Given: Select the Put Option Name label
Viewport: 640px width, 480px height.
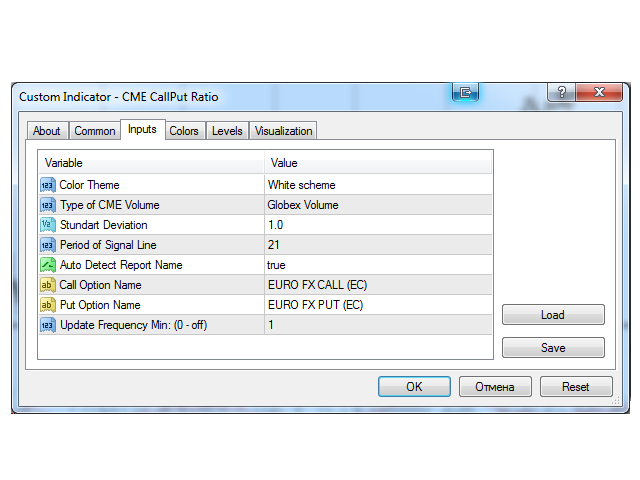Looking at the screenshot, I should coord(100,305).
